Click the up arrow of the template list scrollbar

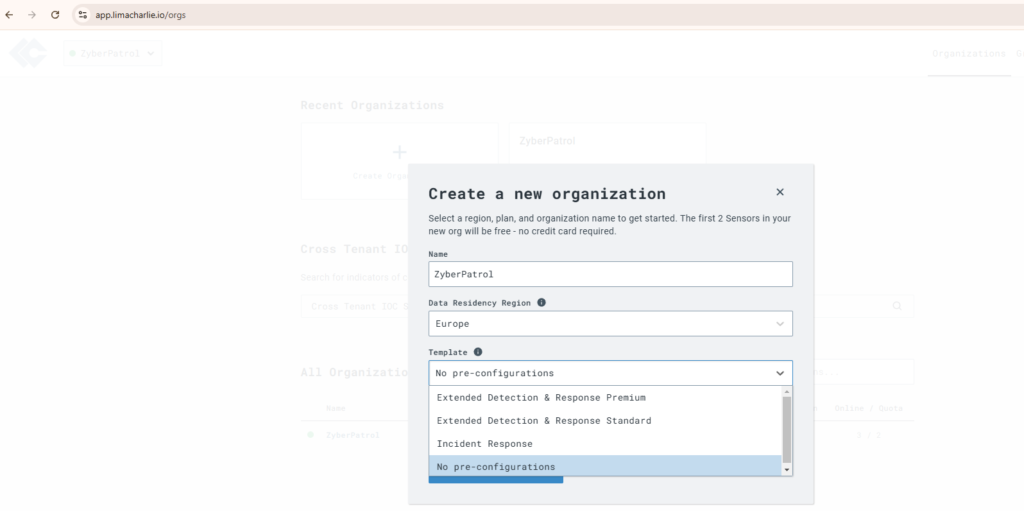[787, 391]
